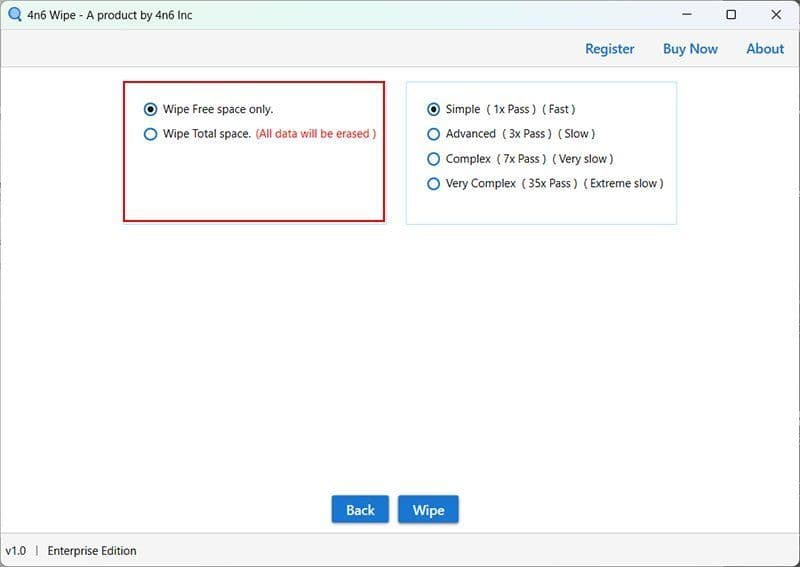Minimize the 4n6 Wipe window

click(687, 15)
